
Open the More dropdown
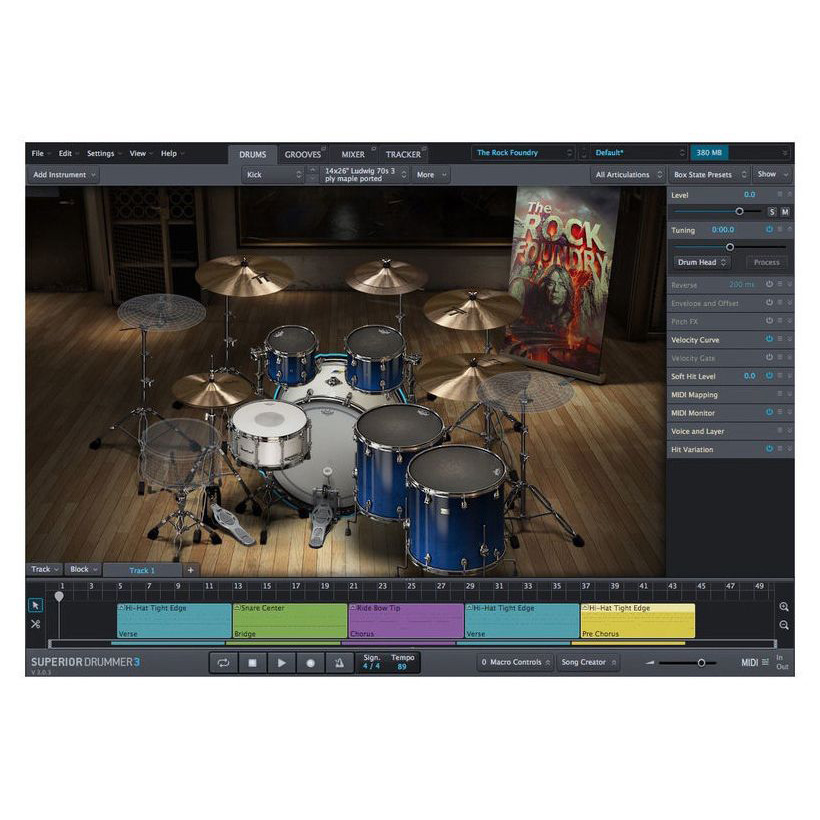pos(431,175)
